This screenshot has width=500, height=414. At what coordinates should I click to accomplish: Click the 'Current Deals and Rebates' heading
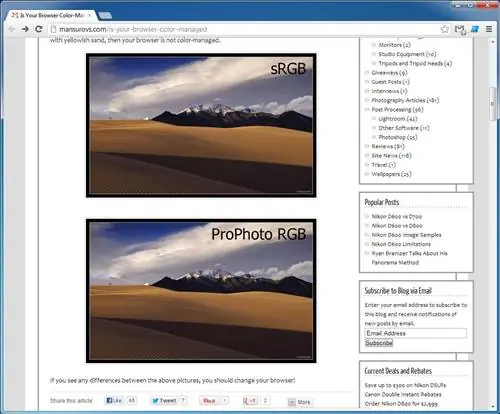click(398, 371)
